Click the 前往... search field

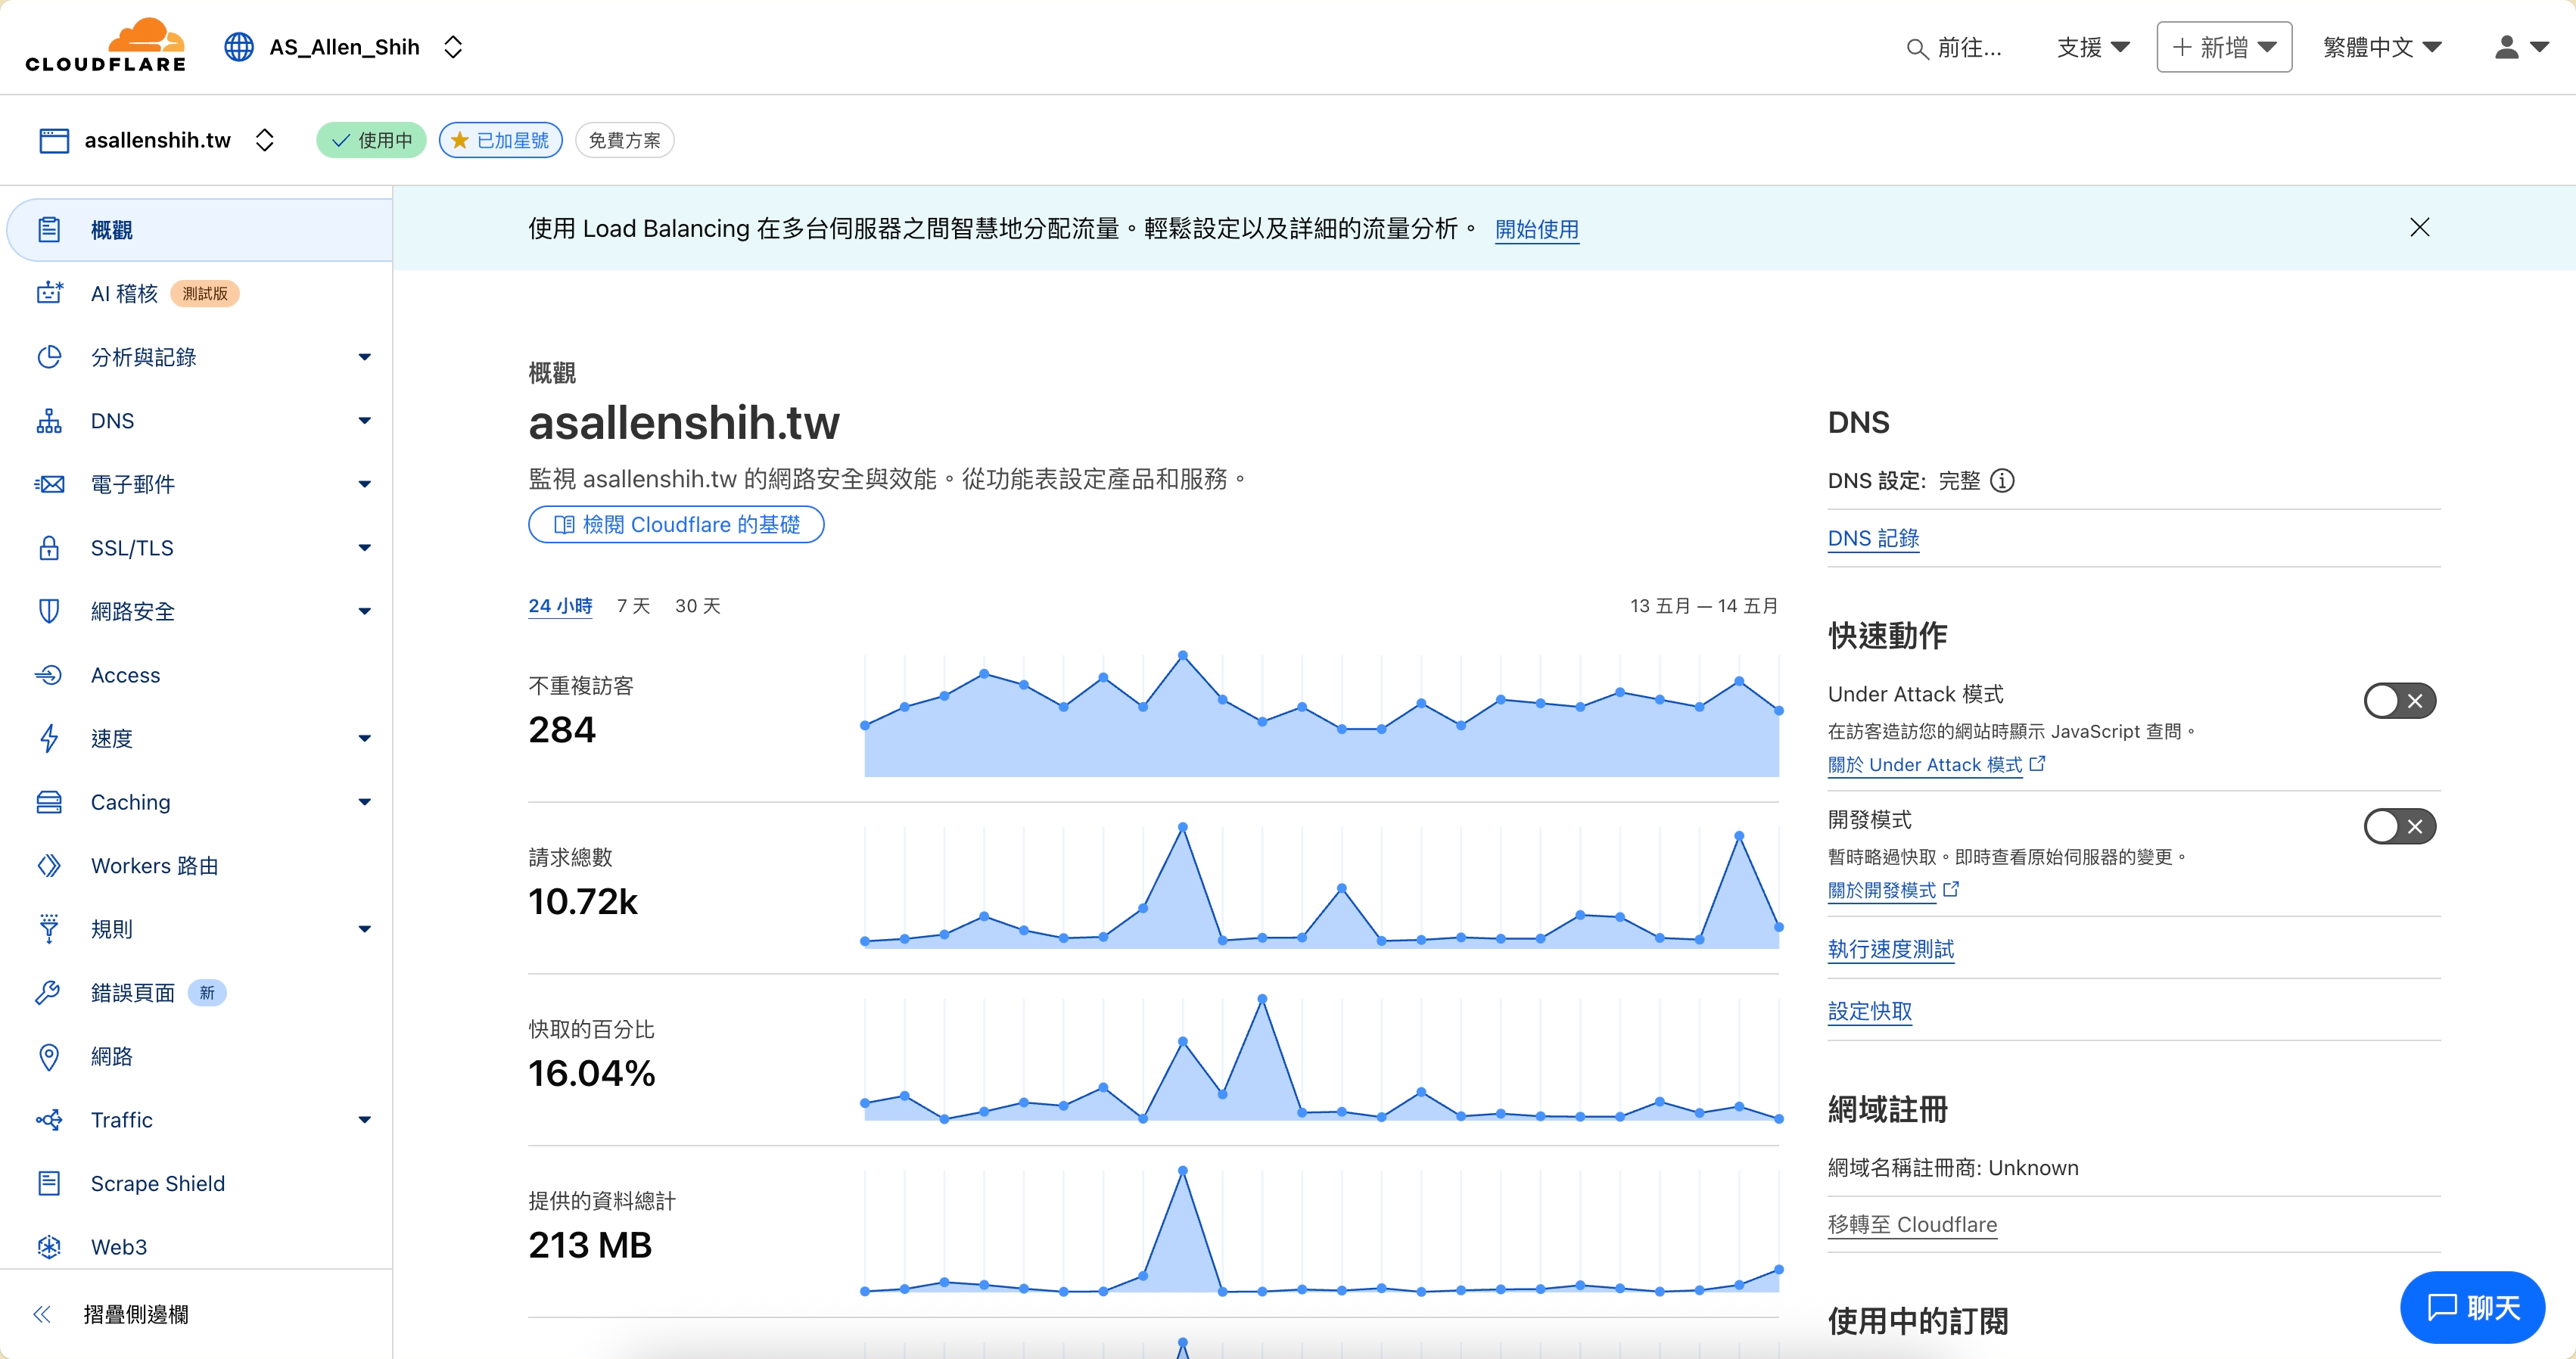tap(1955, 48)
